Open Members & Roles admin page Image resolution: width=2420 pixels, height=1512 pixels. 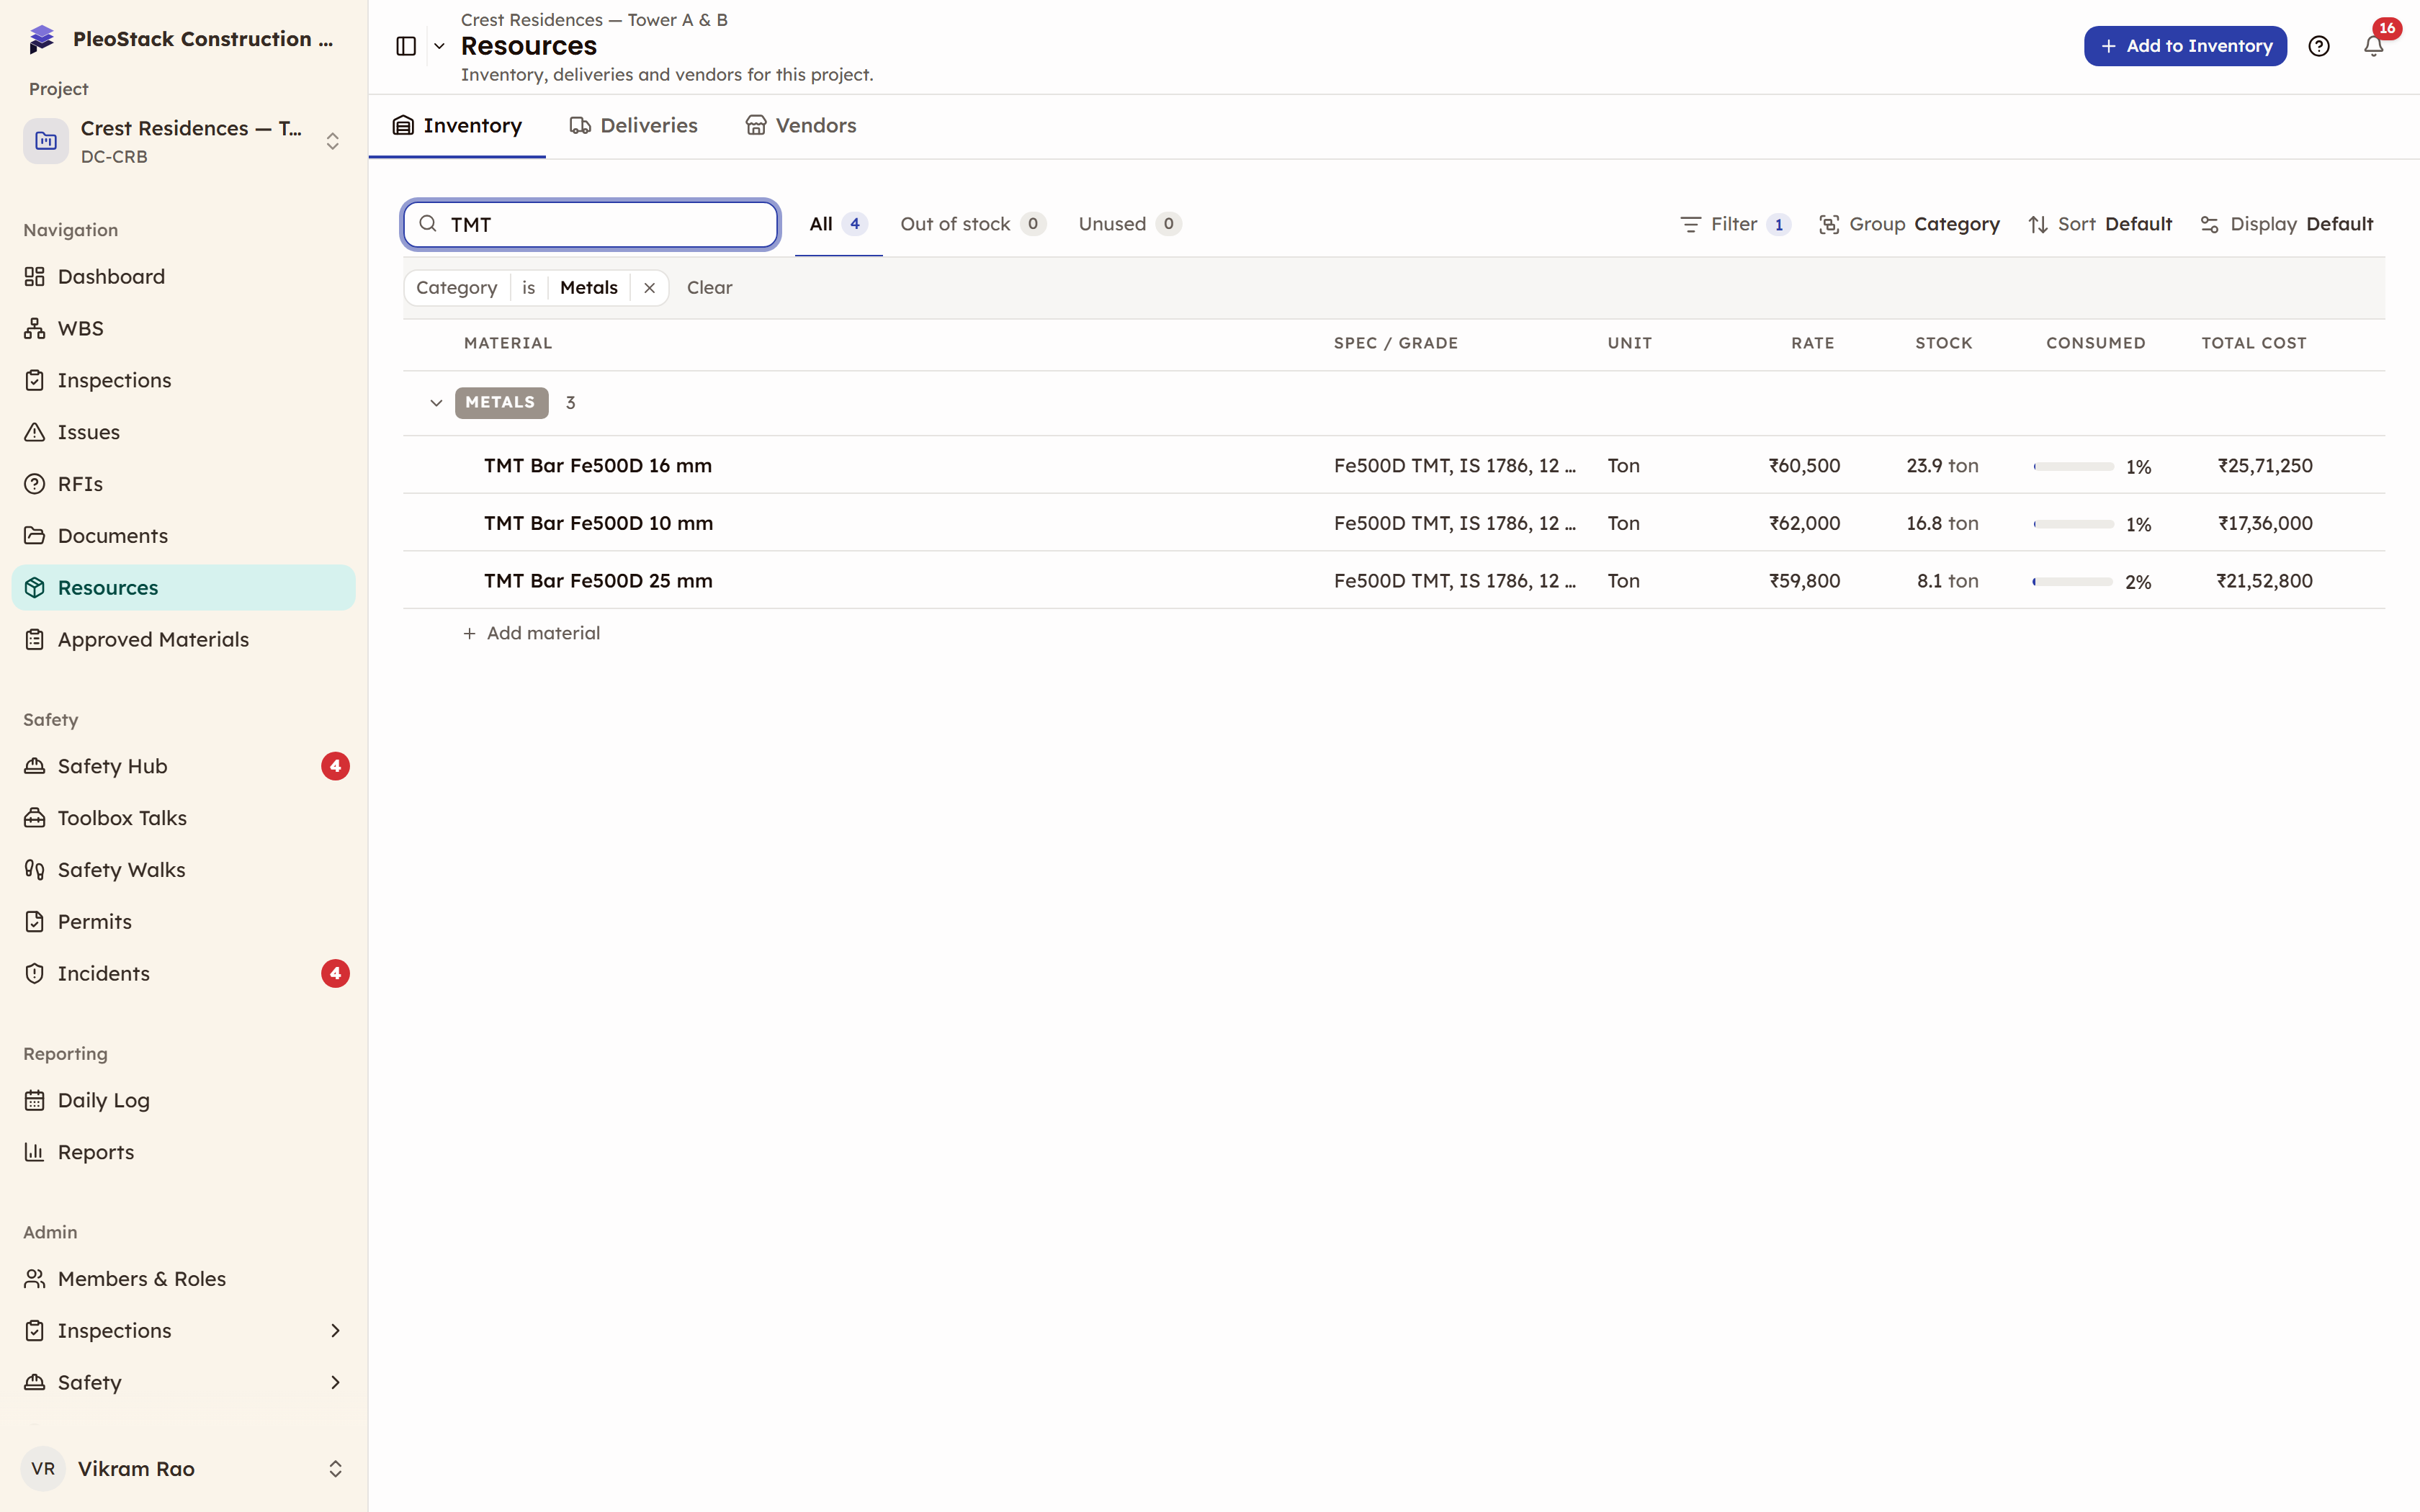pyautogui.click(x=183, y=1279)
